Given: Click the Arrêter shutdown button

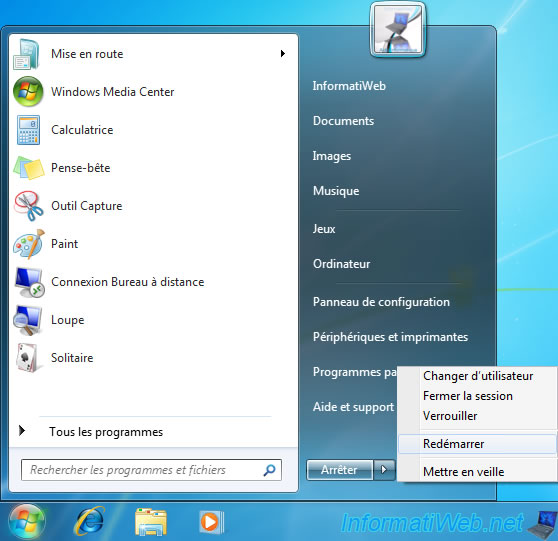Looking at the screenshot, I should point(339,470).
